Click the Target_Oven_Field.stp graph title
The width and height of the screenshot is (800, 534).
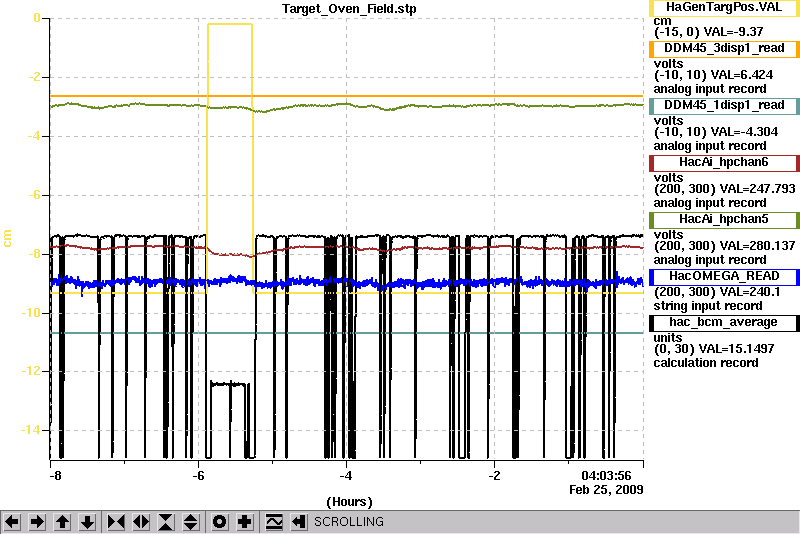349,9
